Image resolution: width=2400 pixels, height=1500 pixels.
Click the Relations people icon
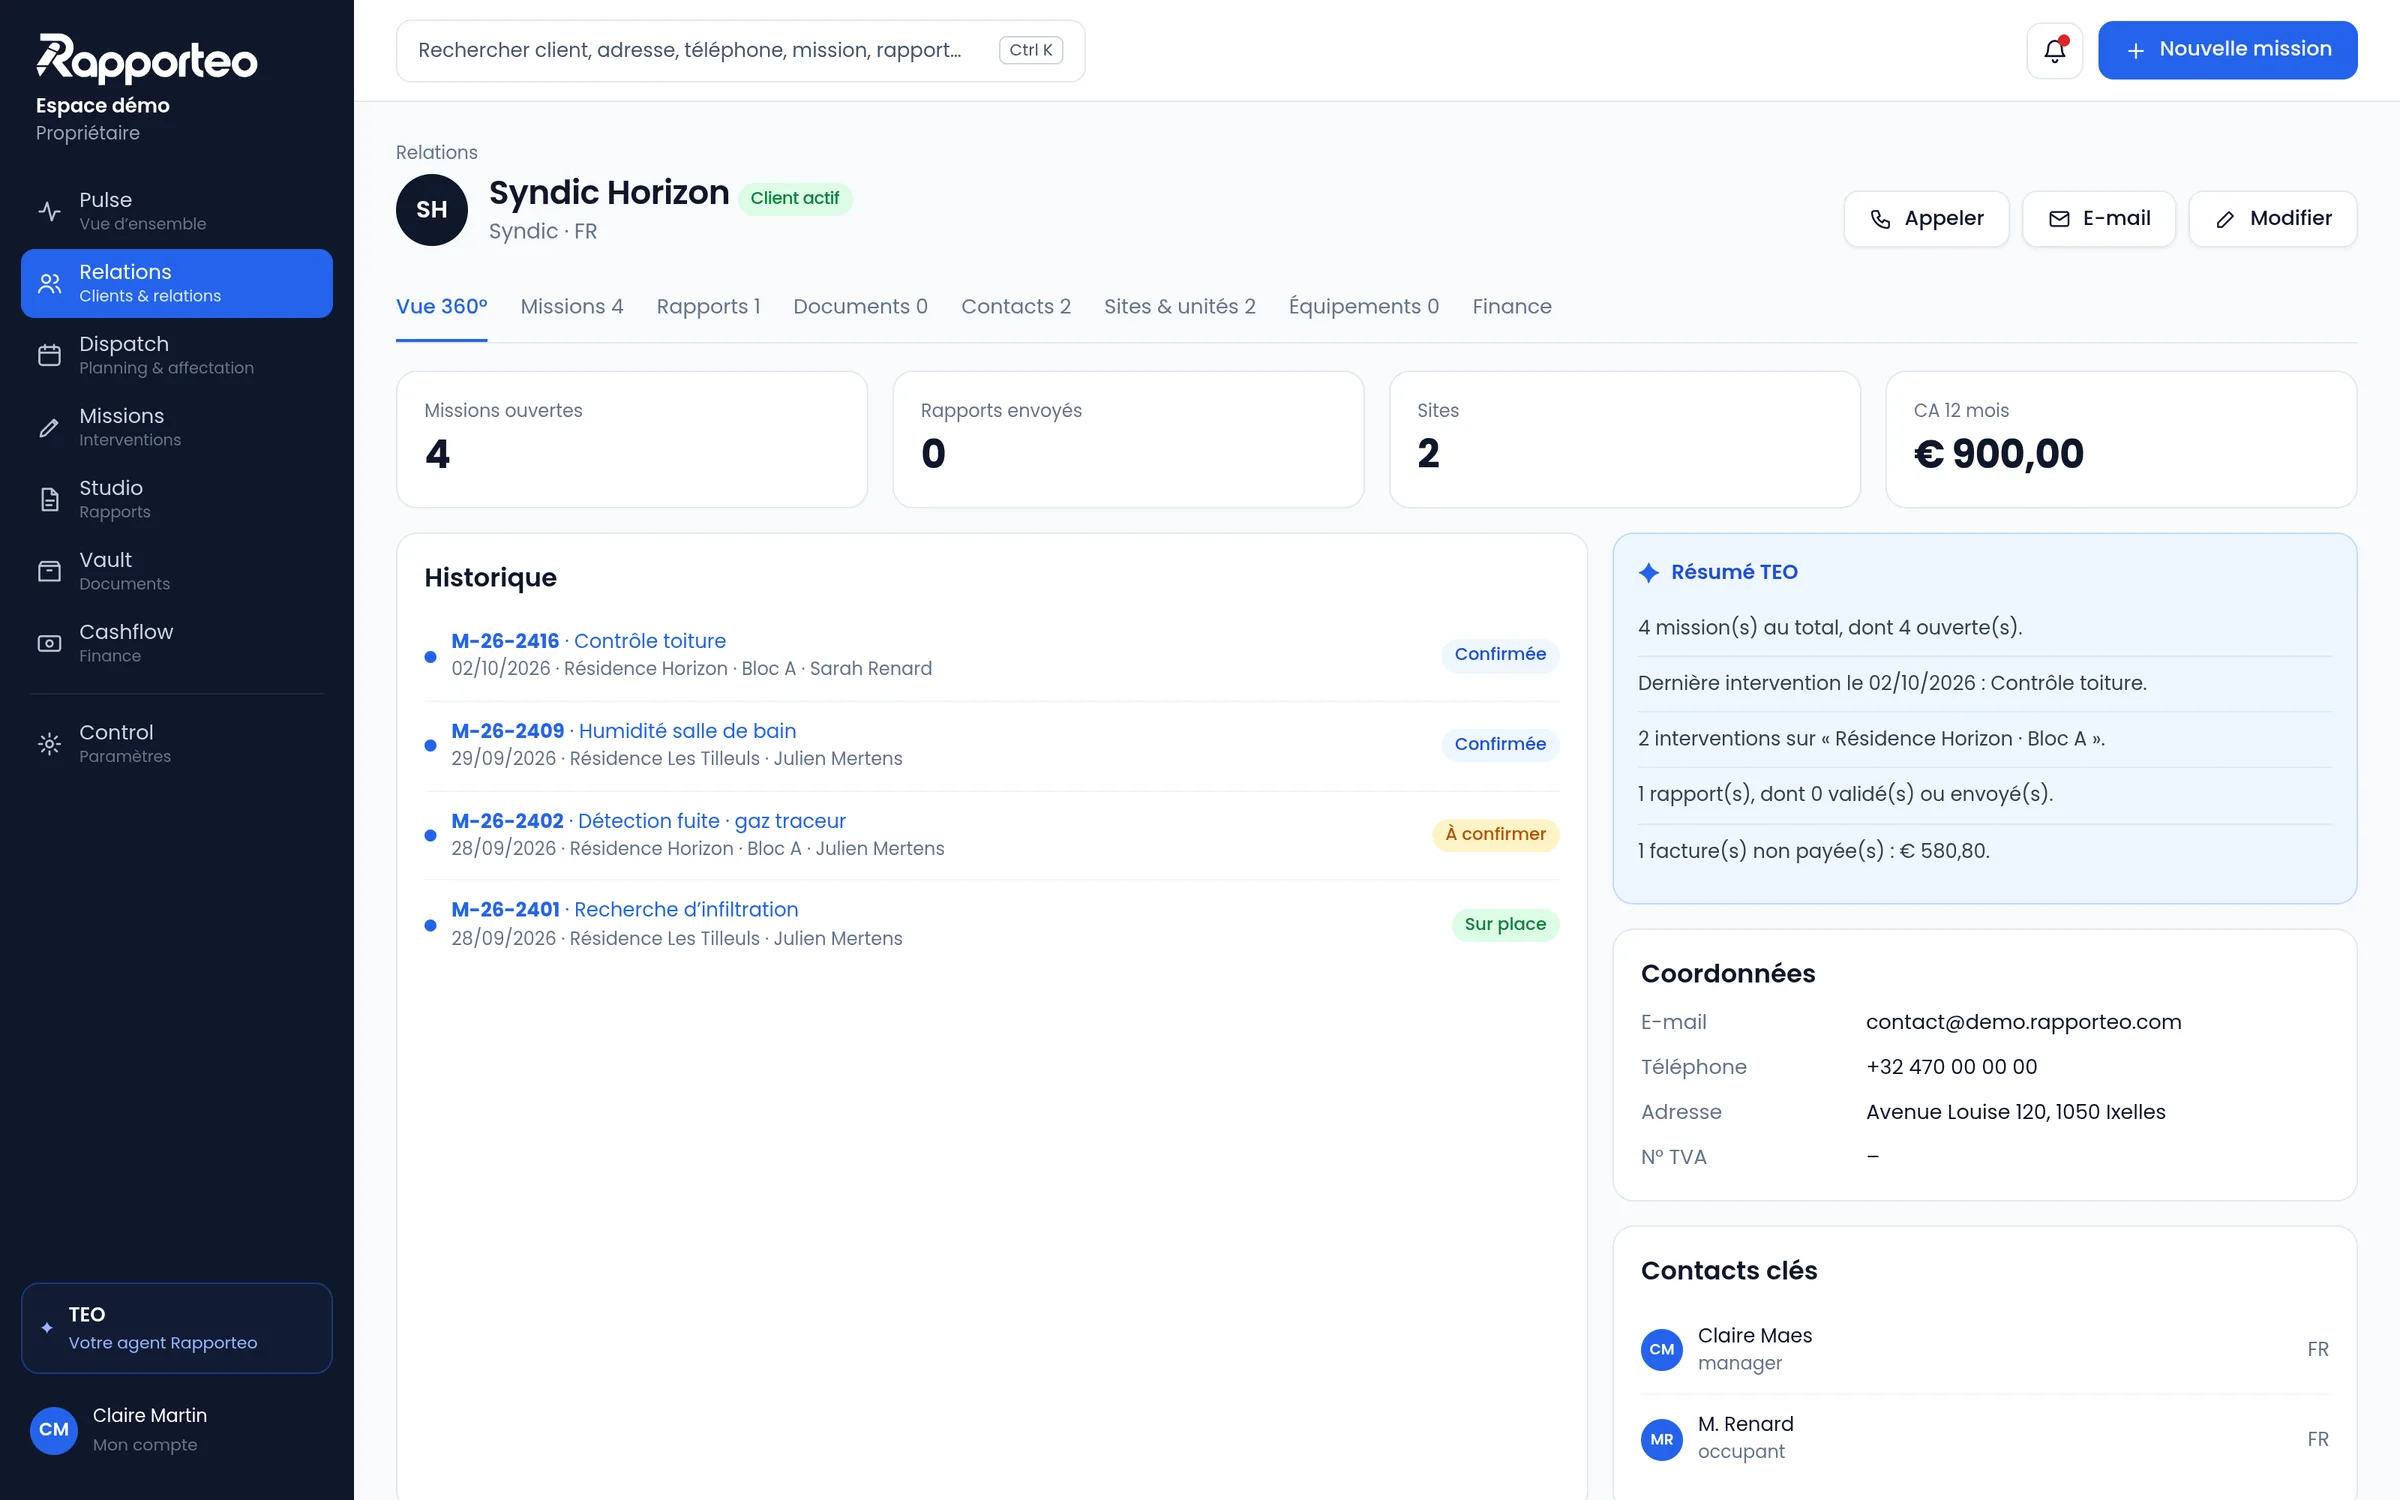(49, 283)
